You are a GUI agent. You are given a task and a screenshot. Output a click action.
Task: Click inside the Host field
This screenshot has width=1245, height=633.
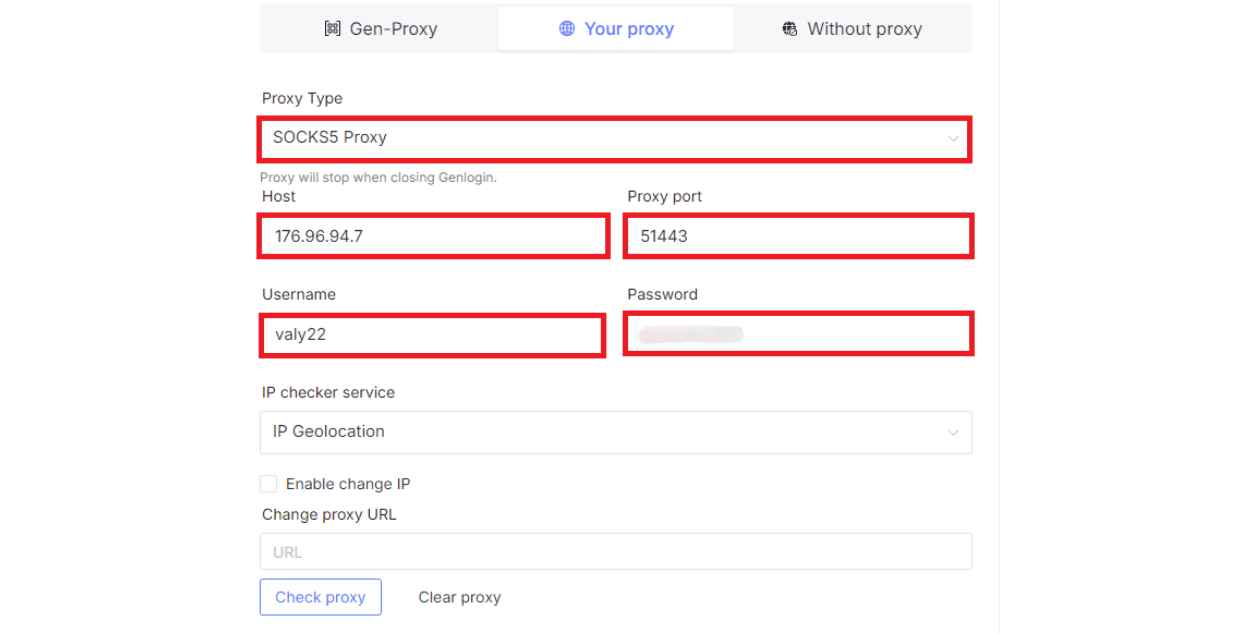coord(433,236)
